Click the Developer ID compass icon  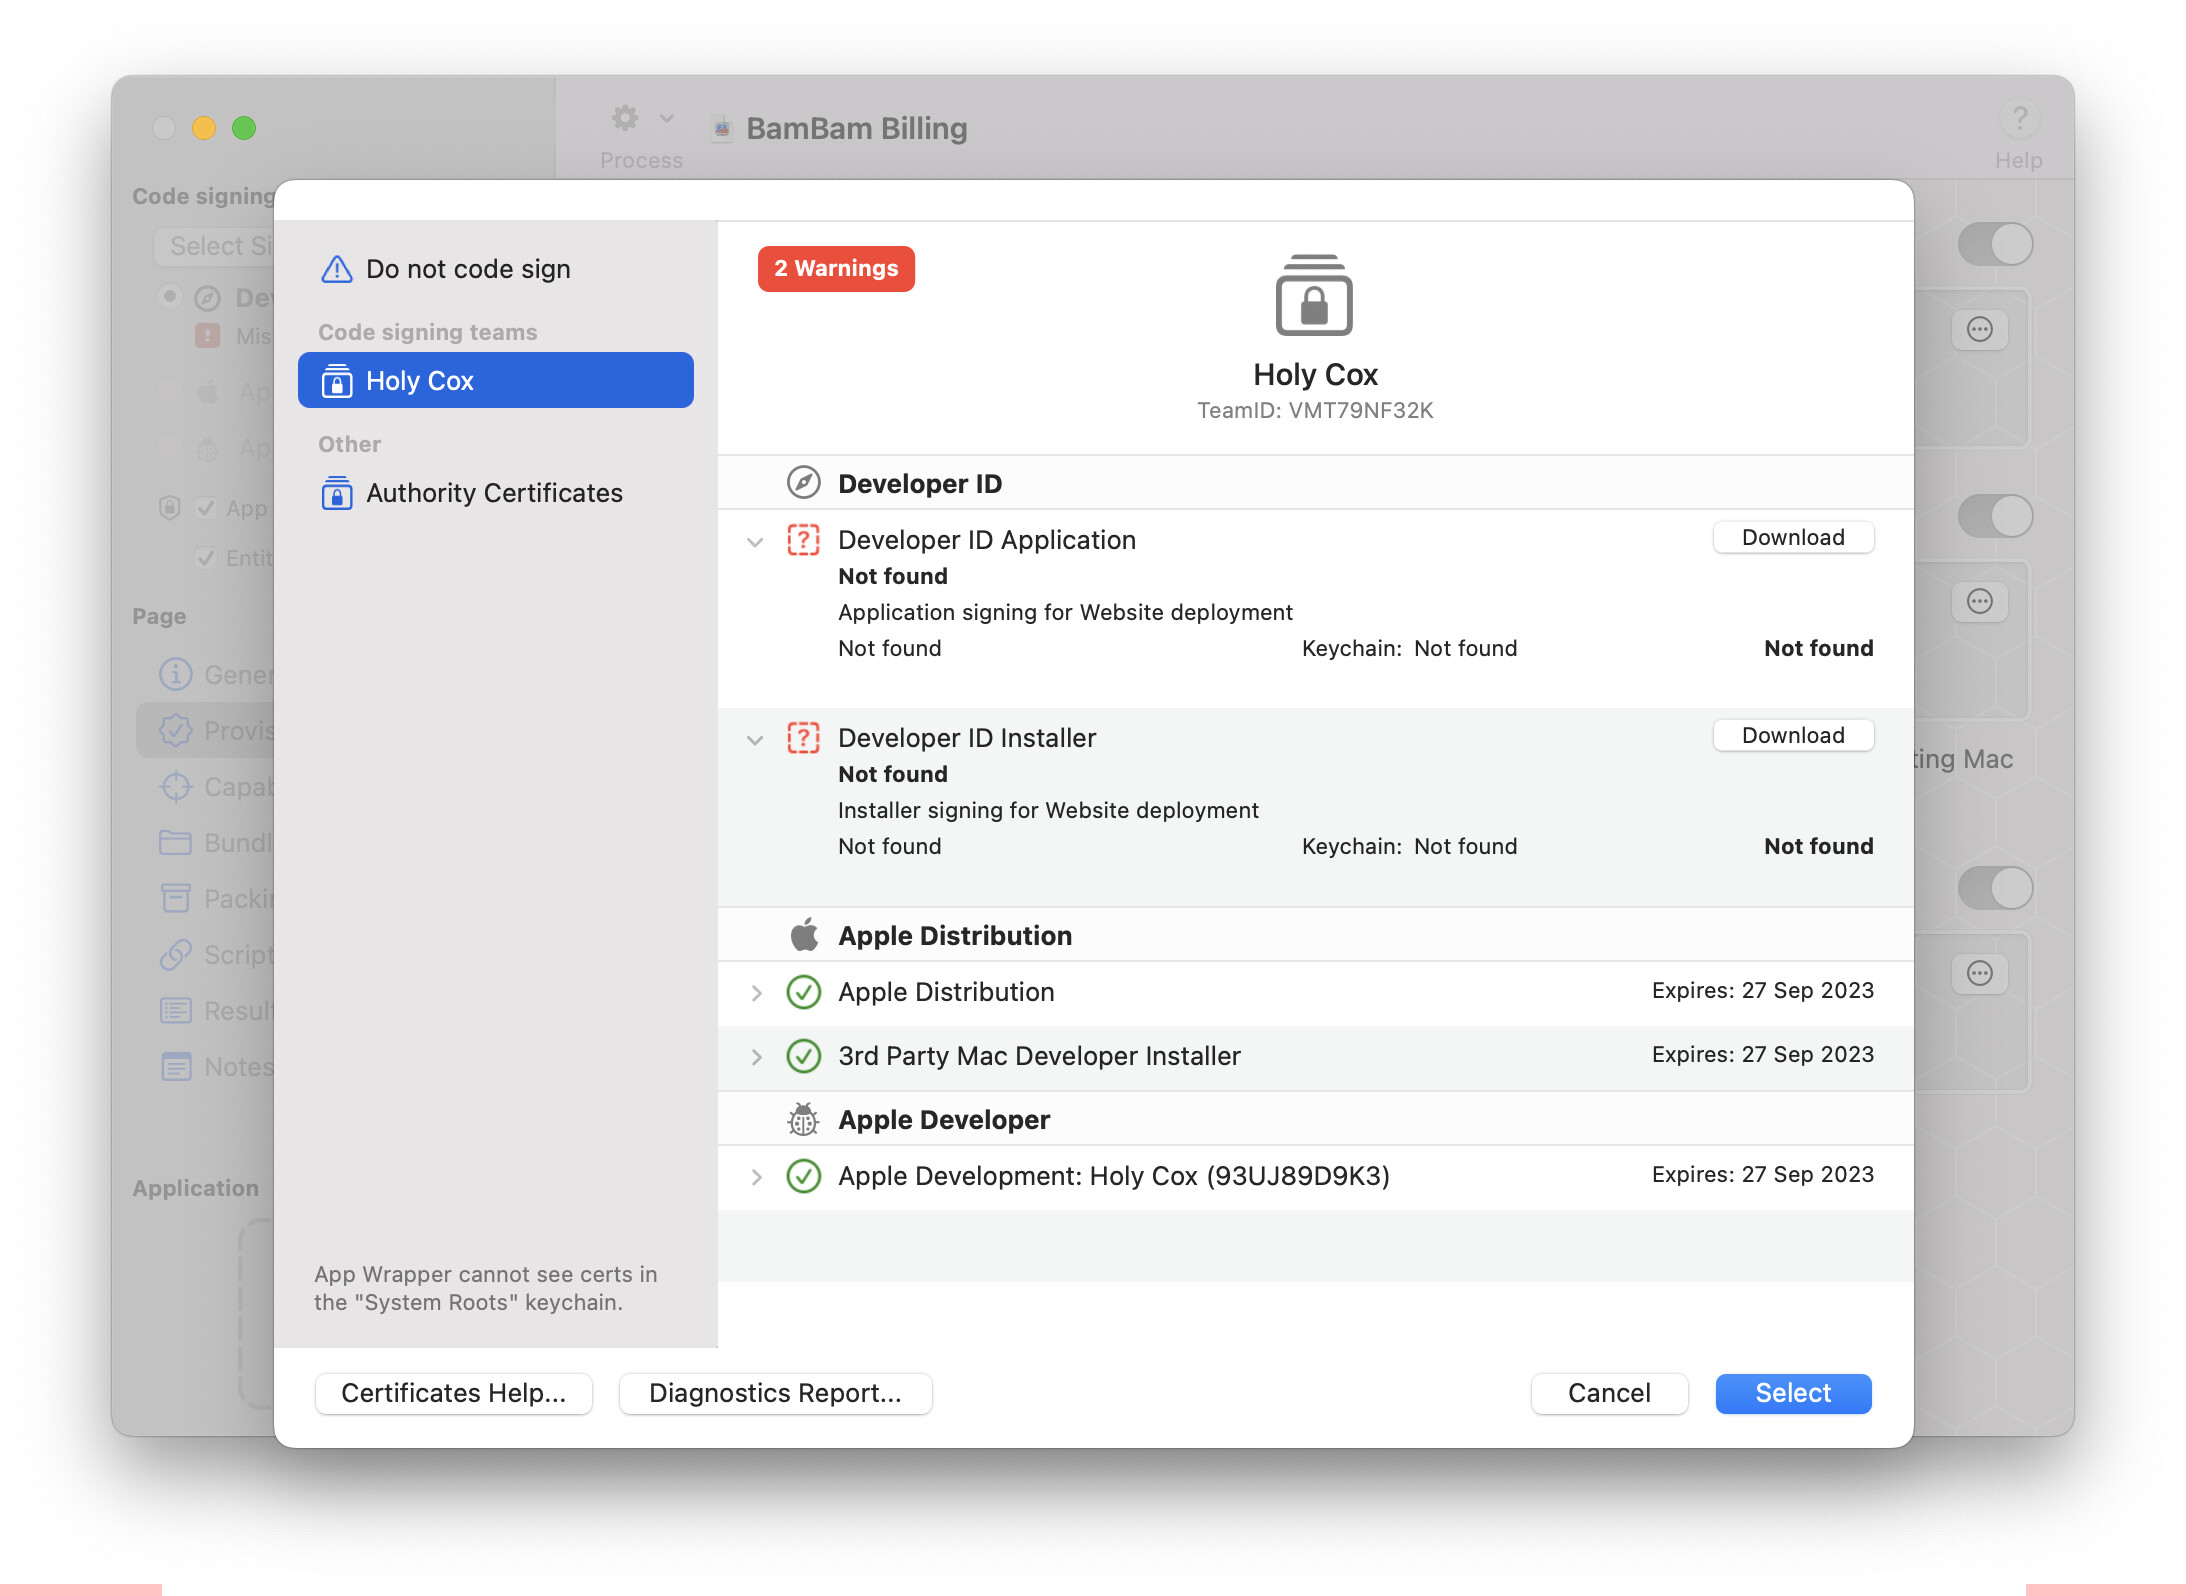[803, 483]
